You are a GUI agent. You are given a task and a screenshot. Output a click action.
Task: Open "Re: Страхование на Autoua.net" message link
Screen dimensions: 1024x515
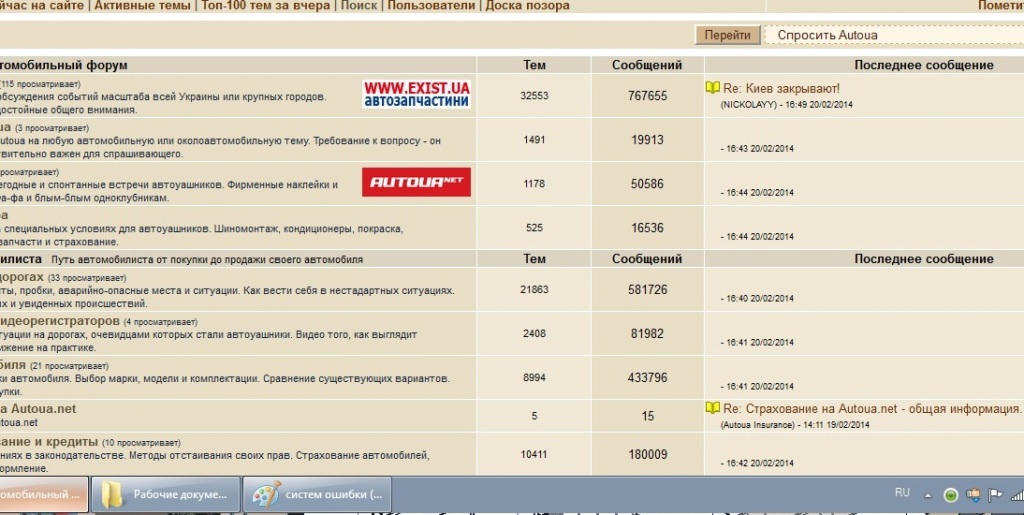[x=871, y=408]
